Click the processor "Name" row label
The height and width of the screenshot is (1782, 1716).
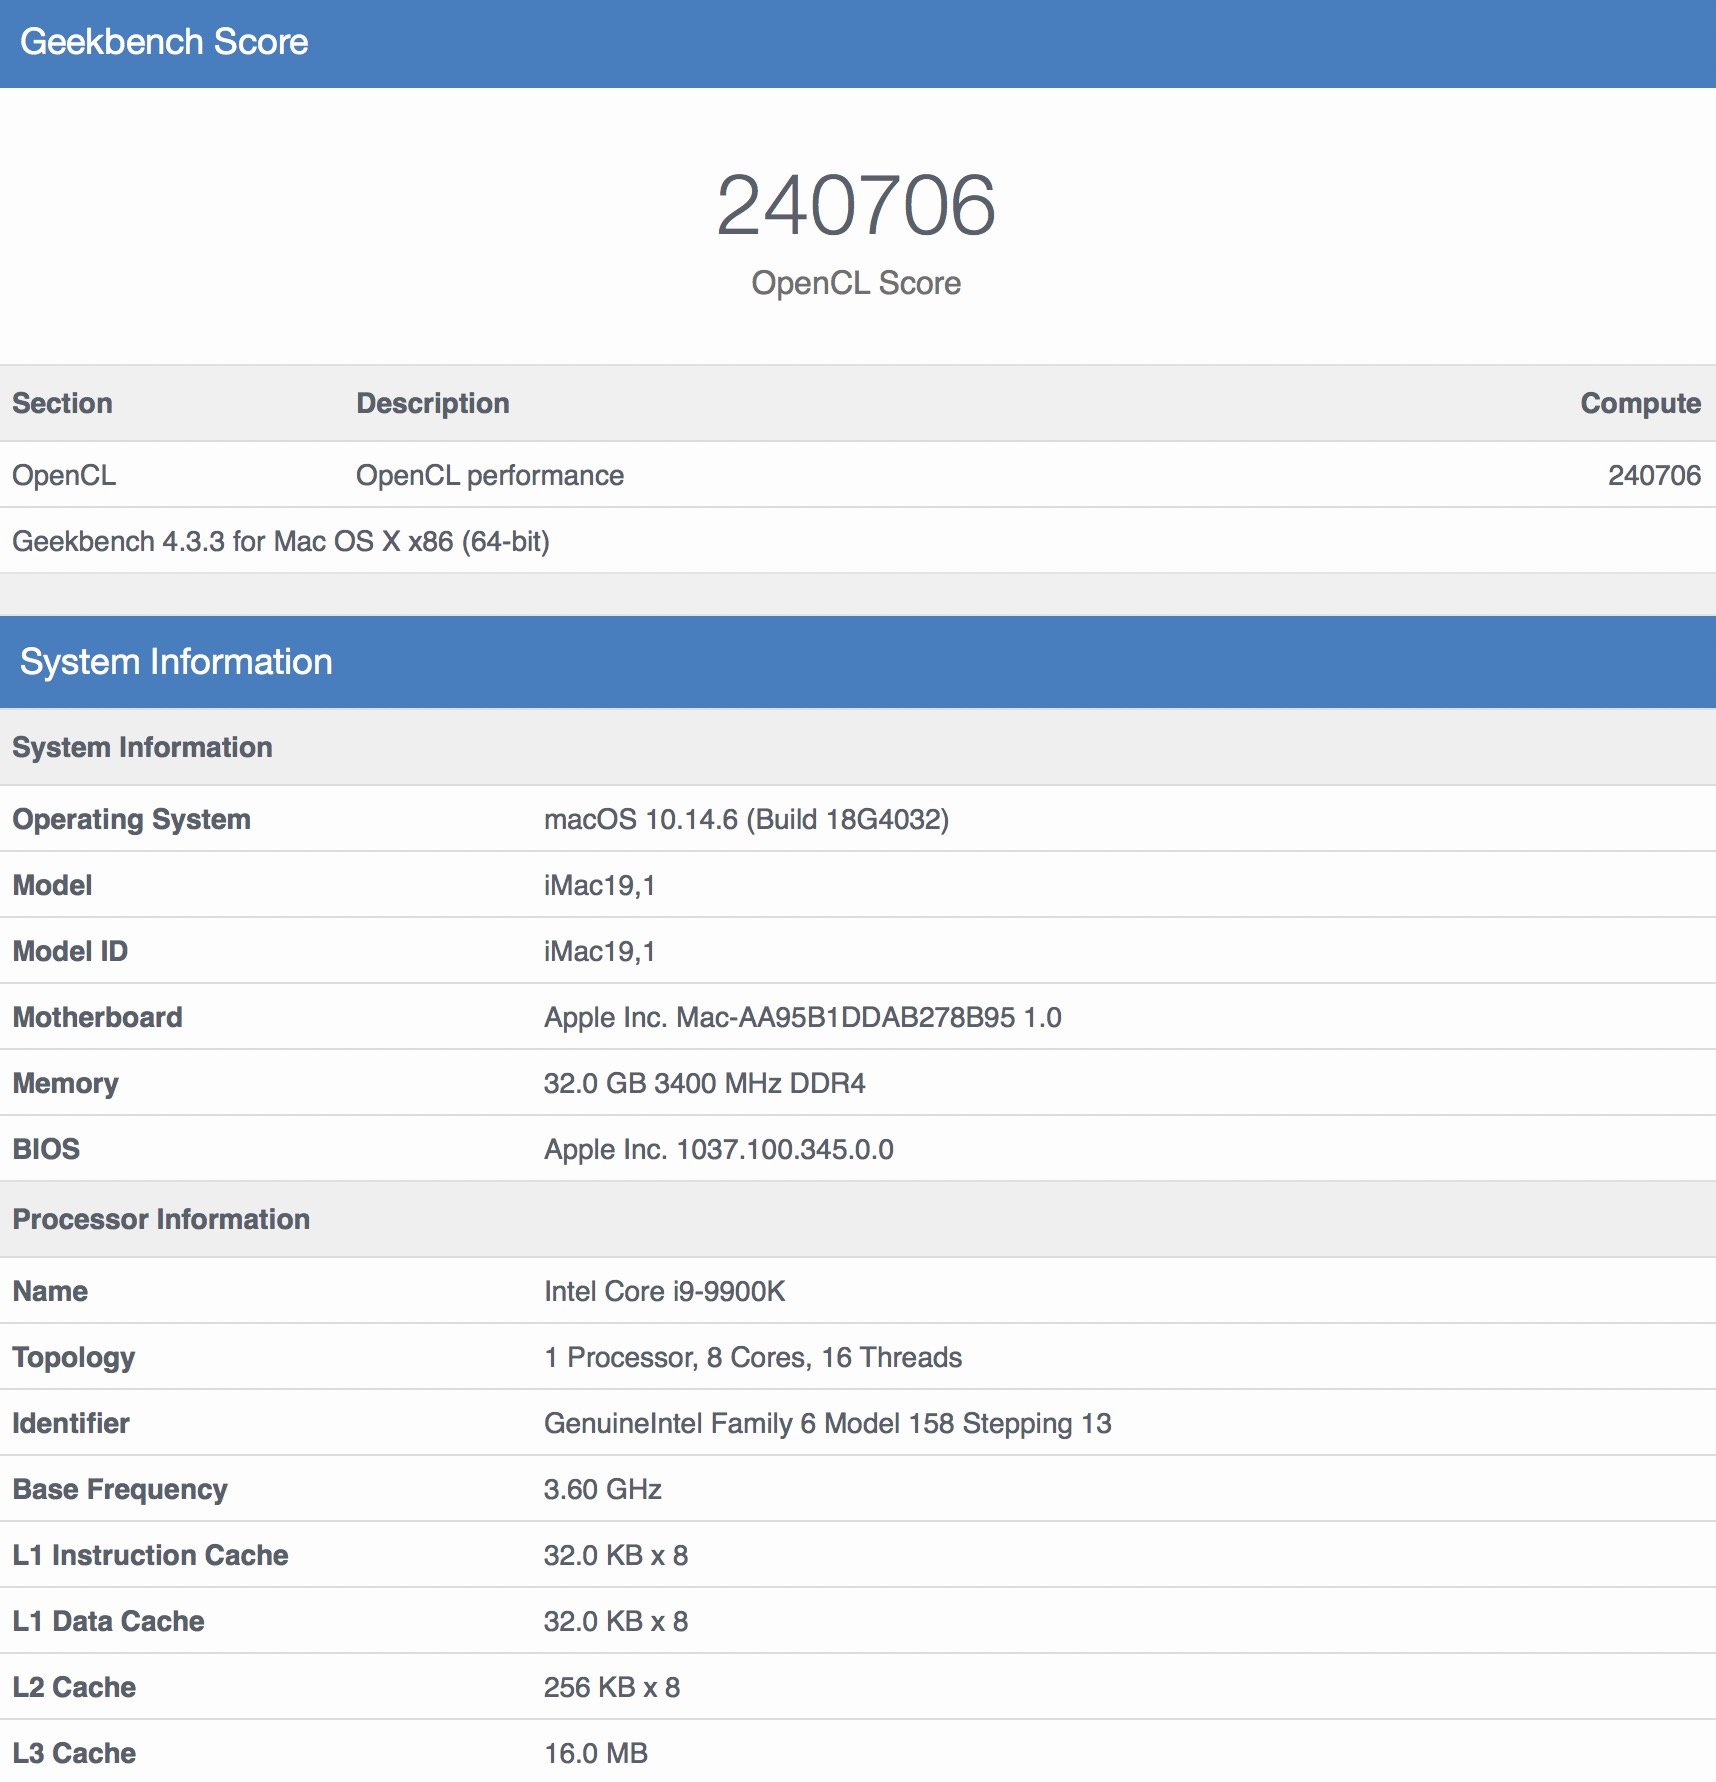click(50, 1291)
